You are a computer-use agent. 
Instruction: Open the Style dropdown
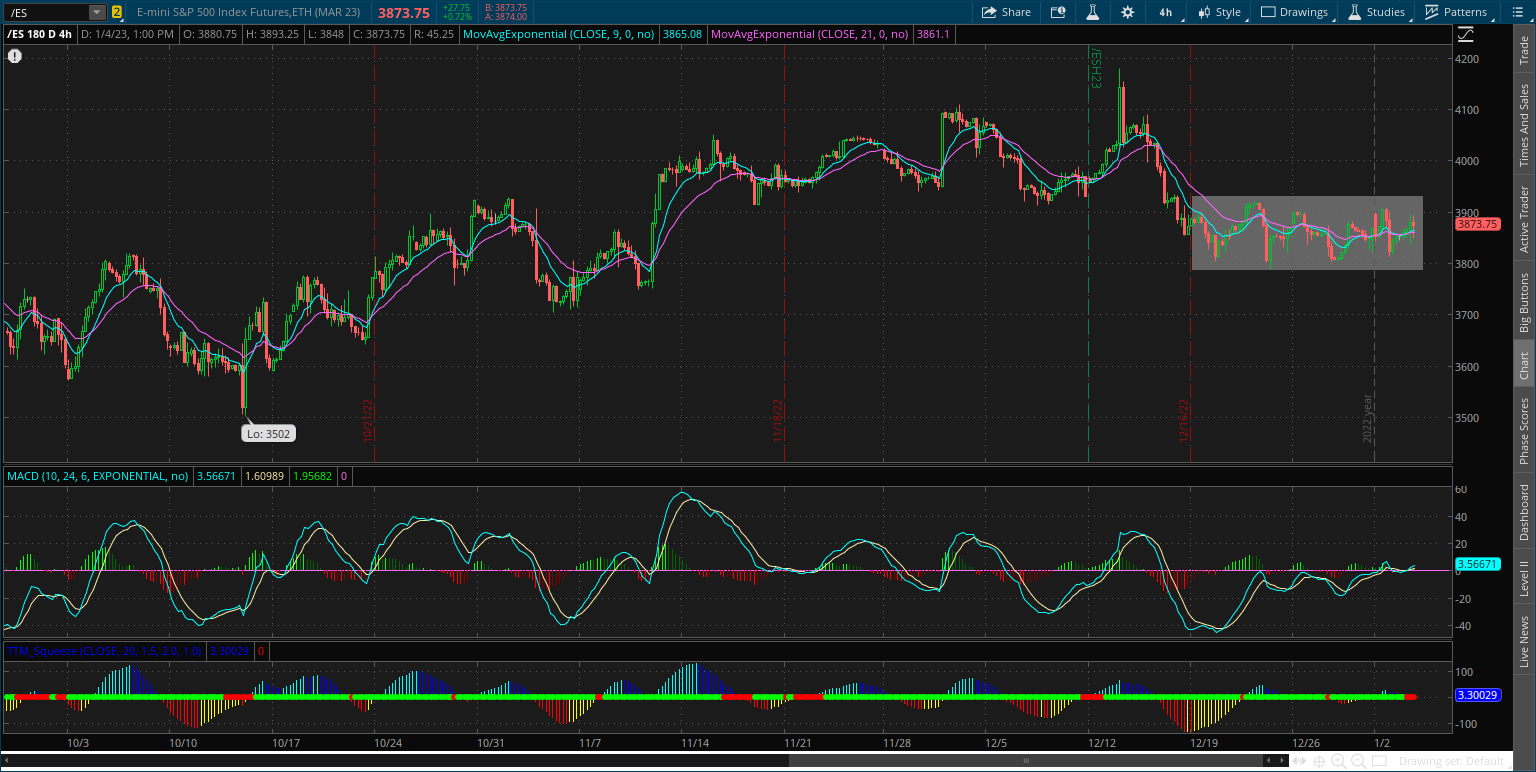pos(1219,12)
